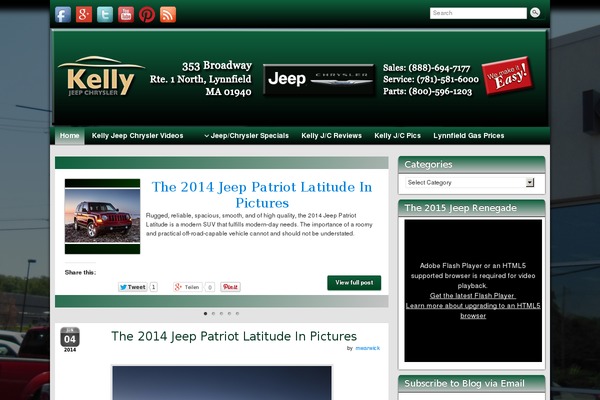This screenshot has width=600, height=400.
Task: Click the Service phone number (781)-581-6000
Action: tap(447, 79)
